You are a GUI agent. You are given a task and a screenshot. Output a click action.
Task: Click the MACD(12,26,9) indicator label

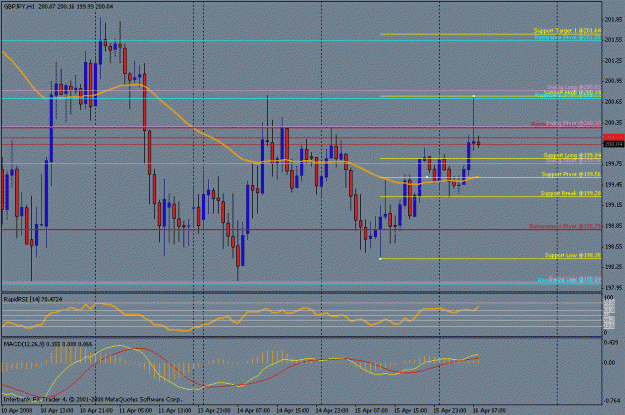[x=47, y=344]
